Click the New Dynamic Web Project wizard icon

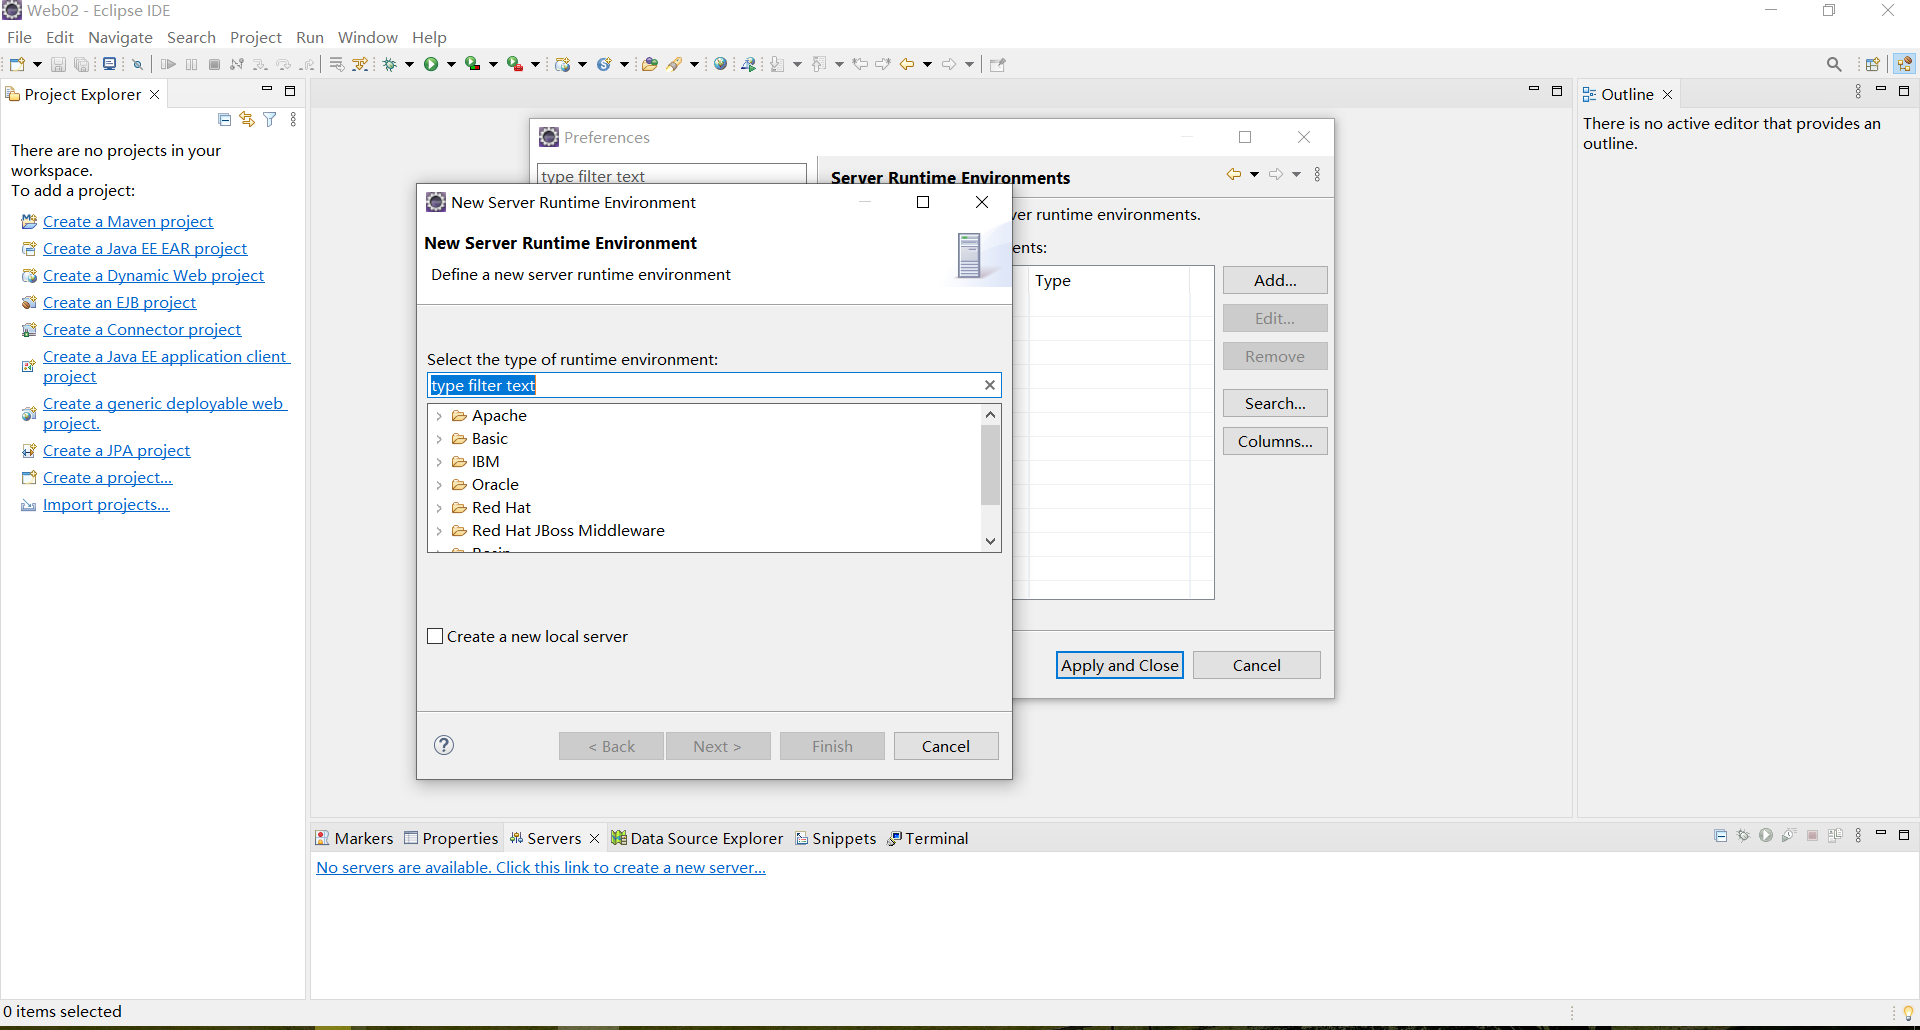click(563, 64)
